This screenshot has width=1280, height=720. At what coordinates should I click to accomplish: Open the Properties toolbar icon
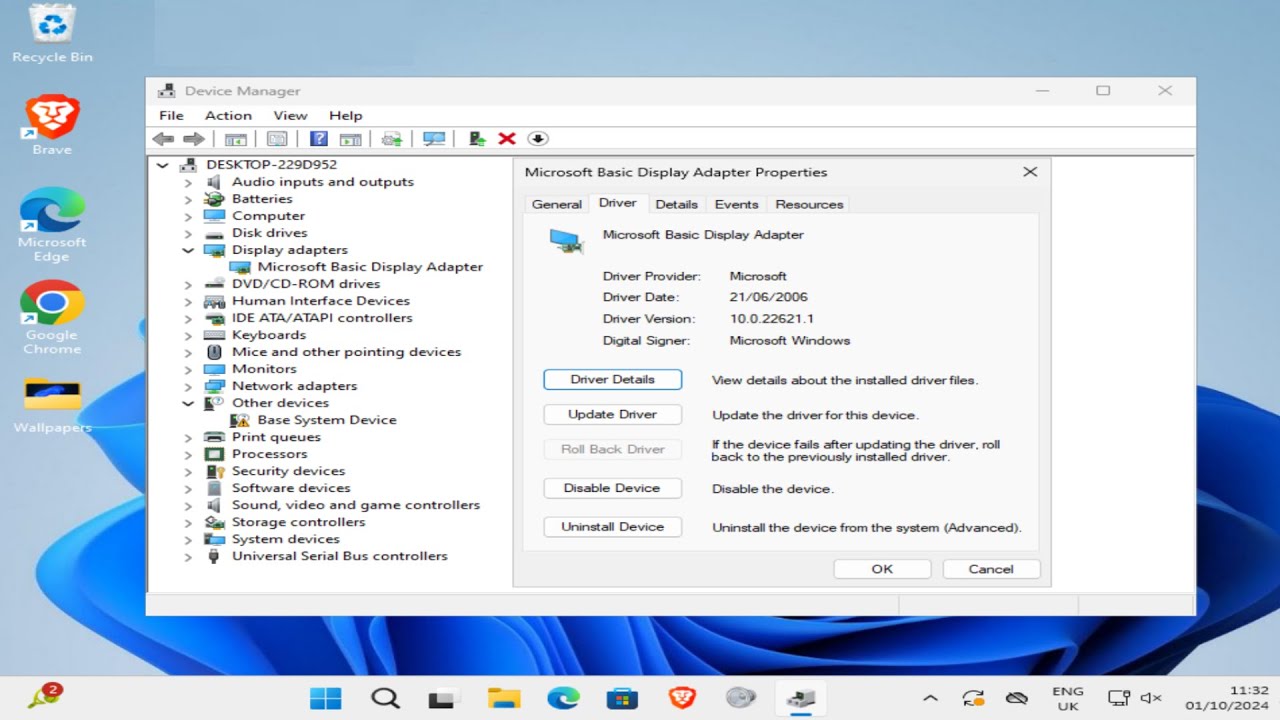coord(277,139)
